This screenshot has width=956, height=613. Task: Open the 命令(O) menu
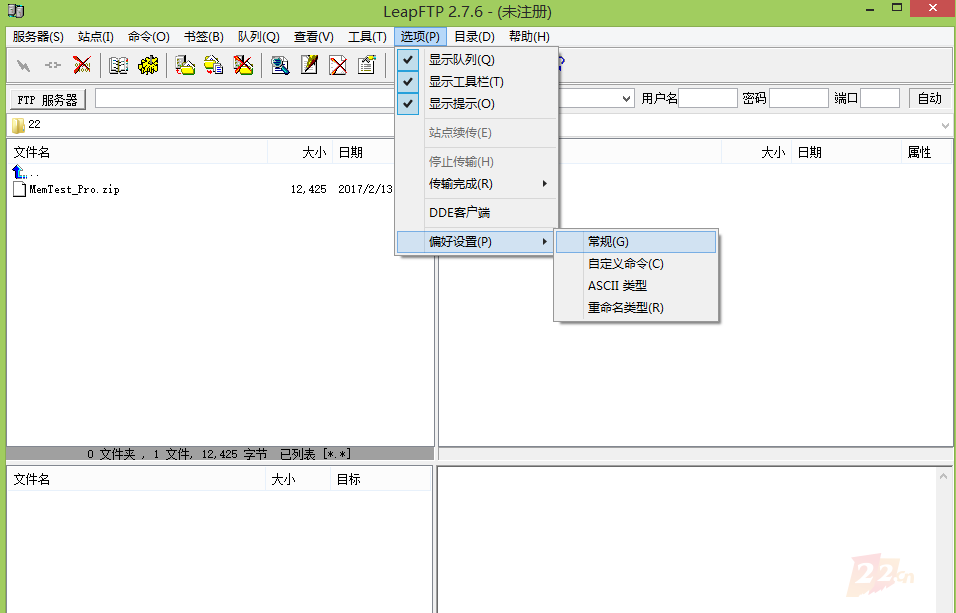point(149,37)
